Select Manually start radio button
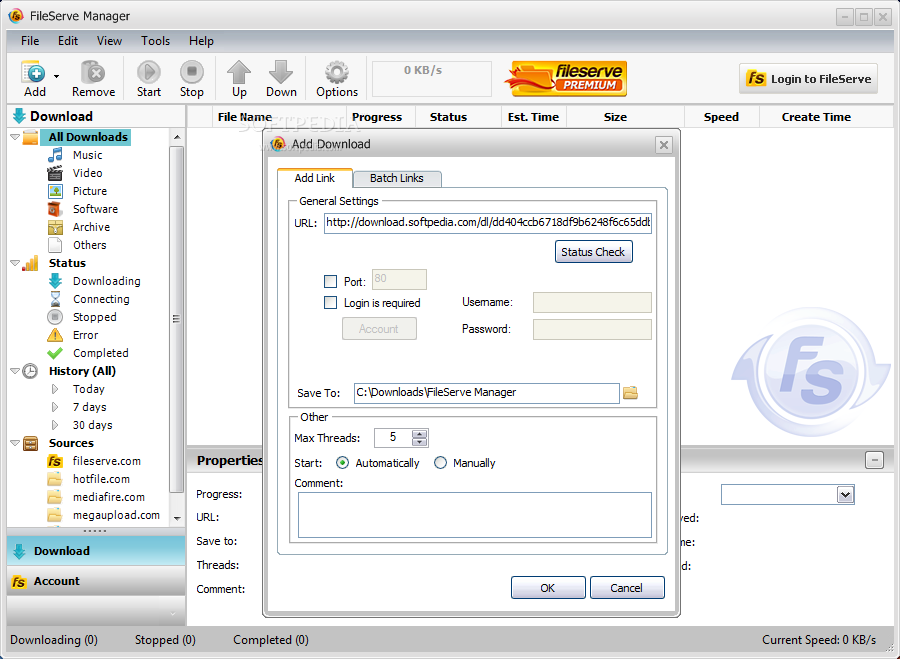The image size is (900, 659). (x=440, y=463)
